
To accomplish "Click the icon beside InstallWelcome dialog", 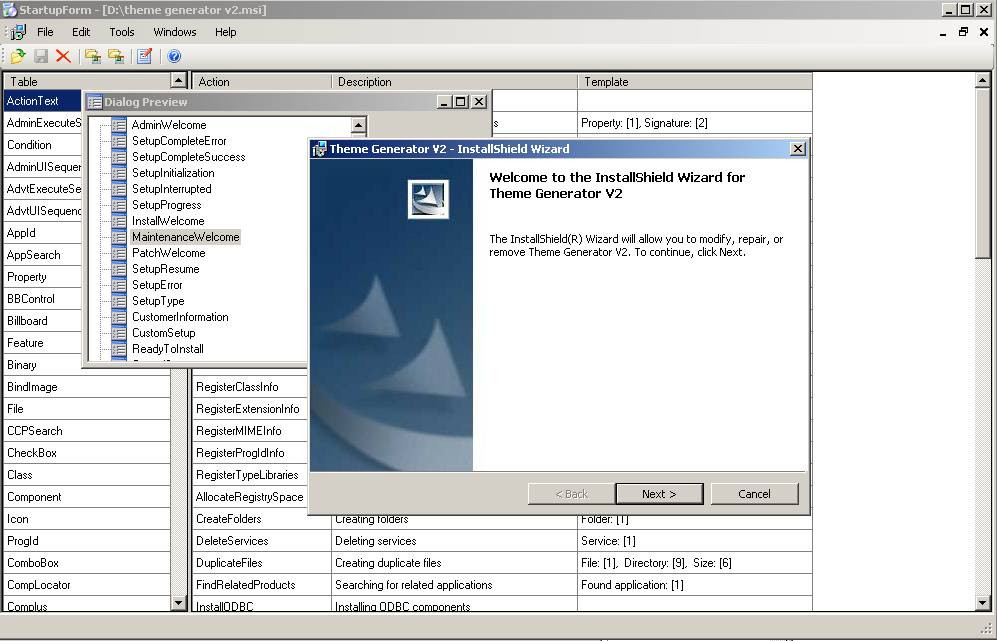I will point(119,221).
